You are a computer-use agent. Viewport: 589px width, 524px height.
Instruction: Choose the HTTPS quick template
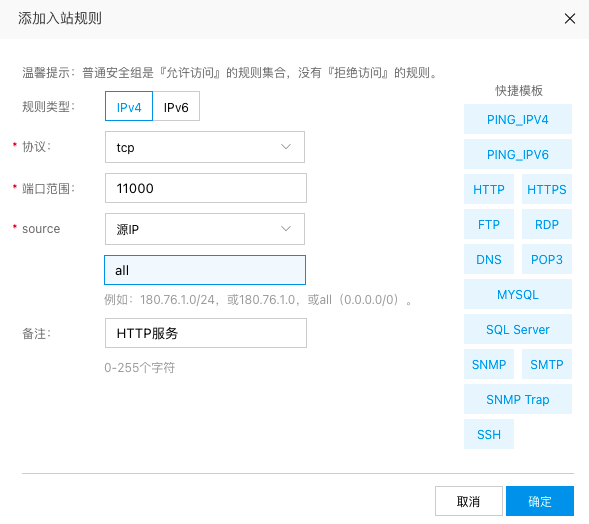(547, 189)
